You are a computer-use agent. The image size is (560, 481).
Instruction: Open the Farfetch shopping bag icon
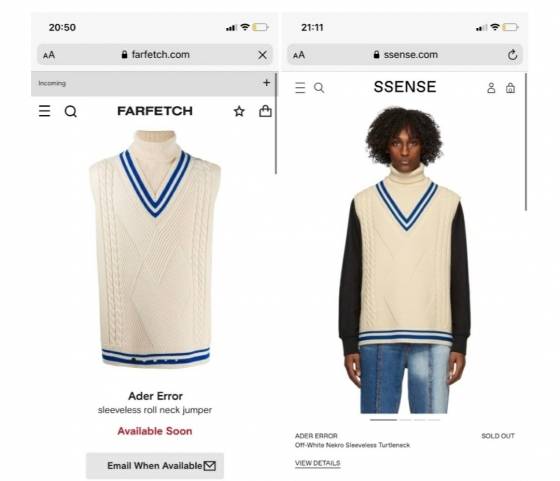(265, 111)
